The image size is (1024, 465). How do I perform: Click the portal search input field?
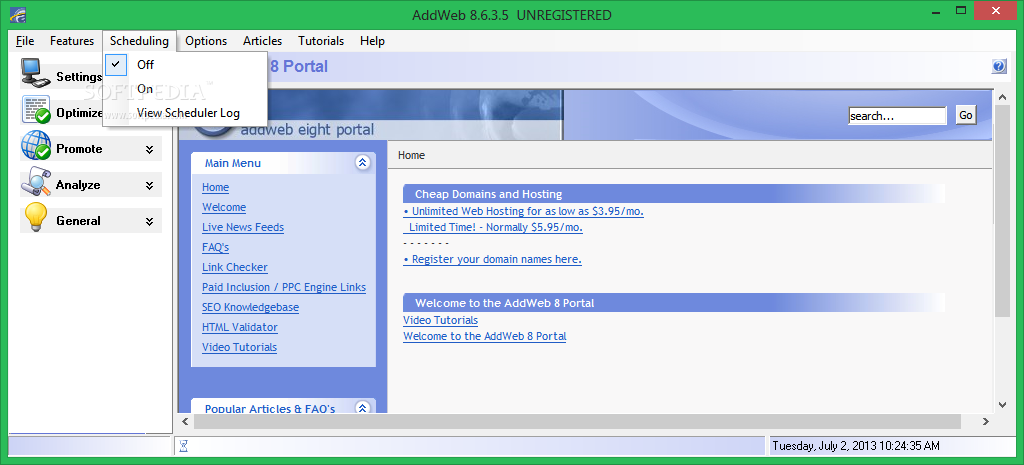click(x=897, y=116)
